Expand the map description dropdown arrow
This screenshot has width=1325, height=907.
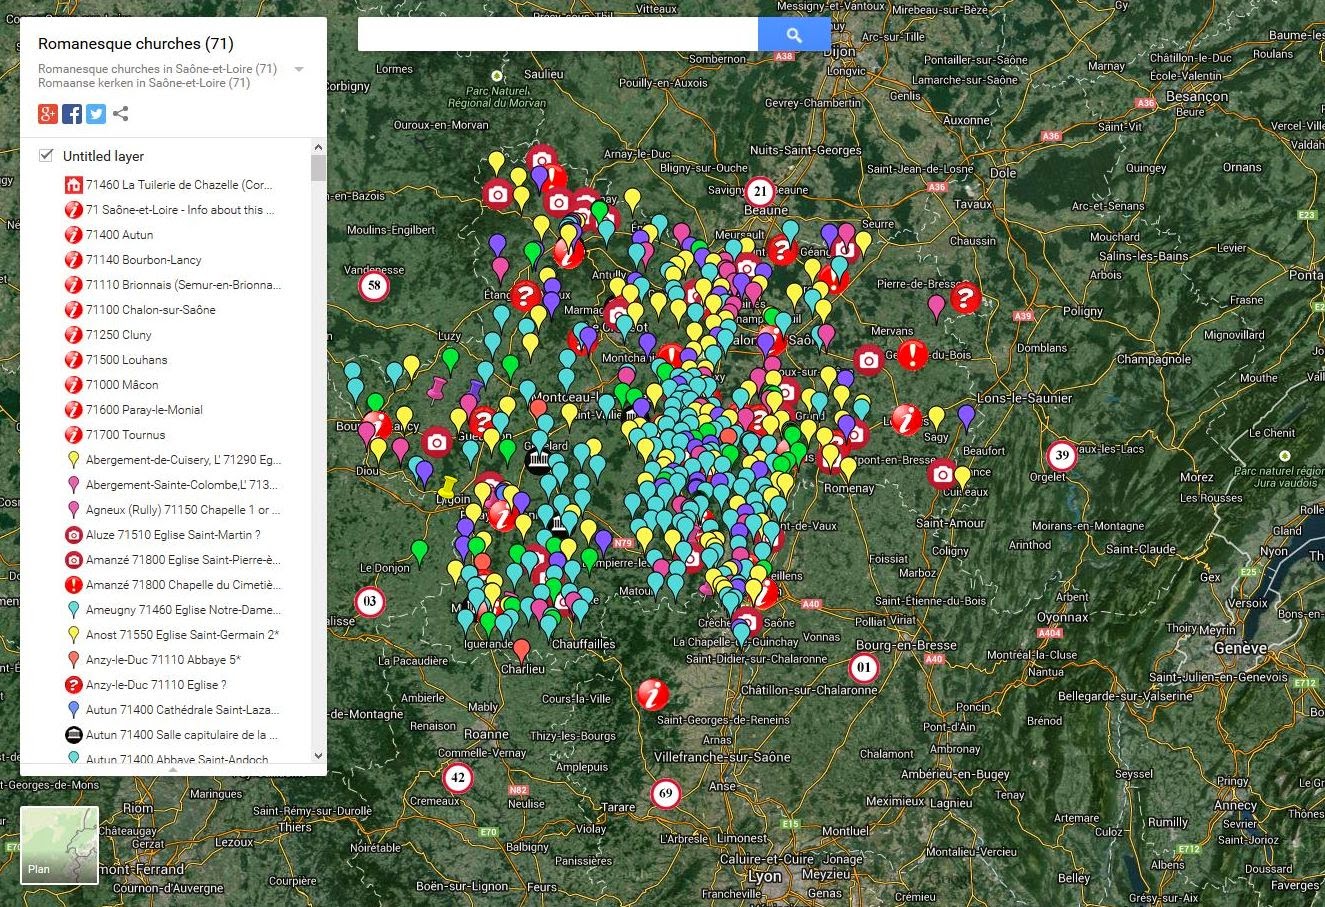point(298,70)
